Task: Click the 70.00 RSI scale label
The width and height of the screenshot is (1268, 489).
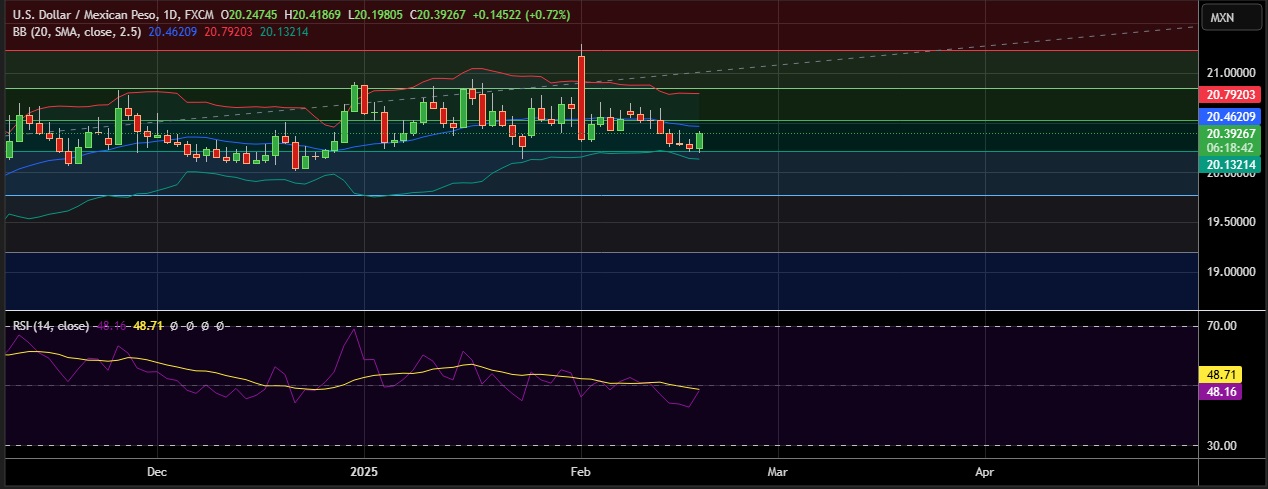Action: pos(1223,326)
